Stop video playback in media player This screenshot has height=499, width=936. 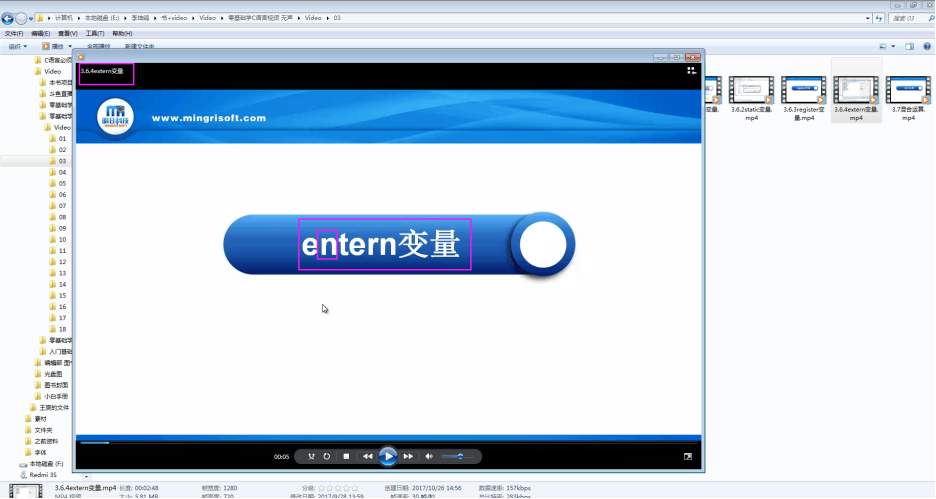346,457
